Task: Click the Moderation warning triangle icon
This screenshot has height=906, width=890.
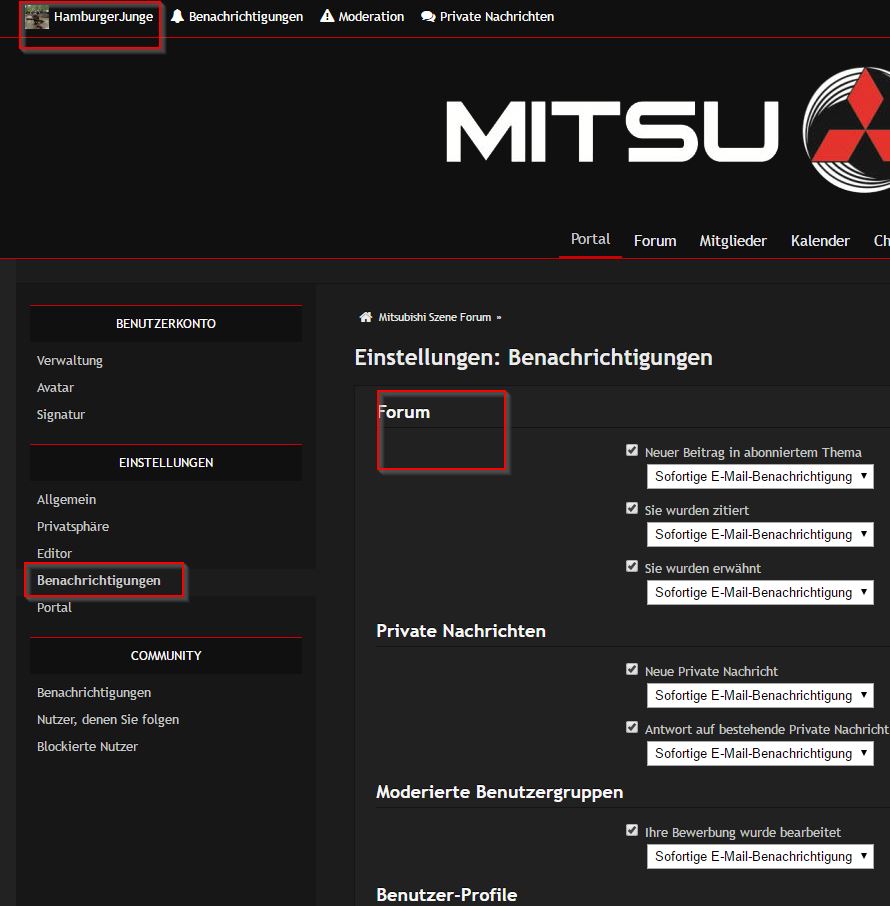Action: click(327, 17)
